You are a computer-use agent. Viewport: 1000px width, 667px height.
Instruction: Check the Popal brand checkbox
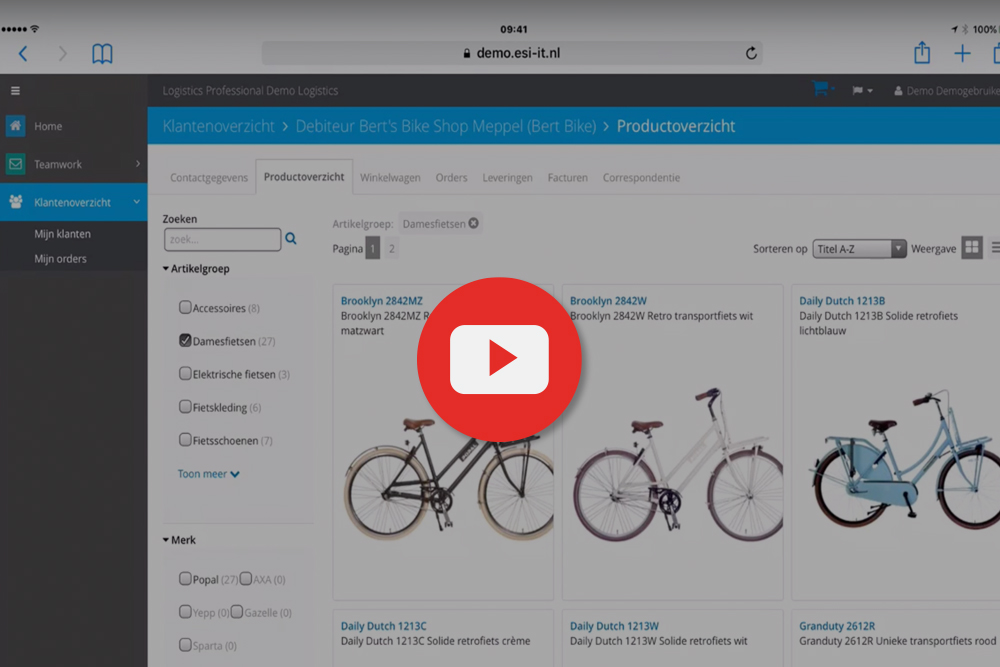click(185, 579)
